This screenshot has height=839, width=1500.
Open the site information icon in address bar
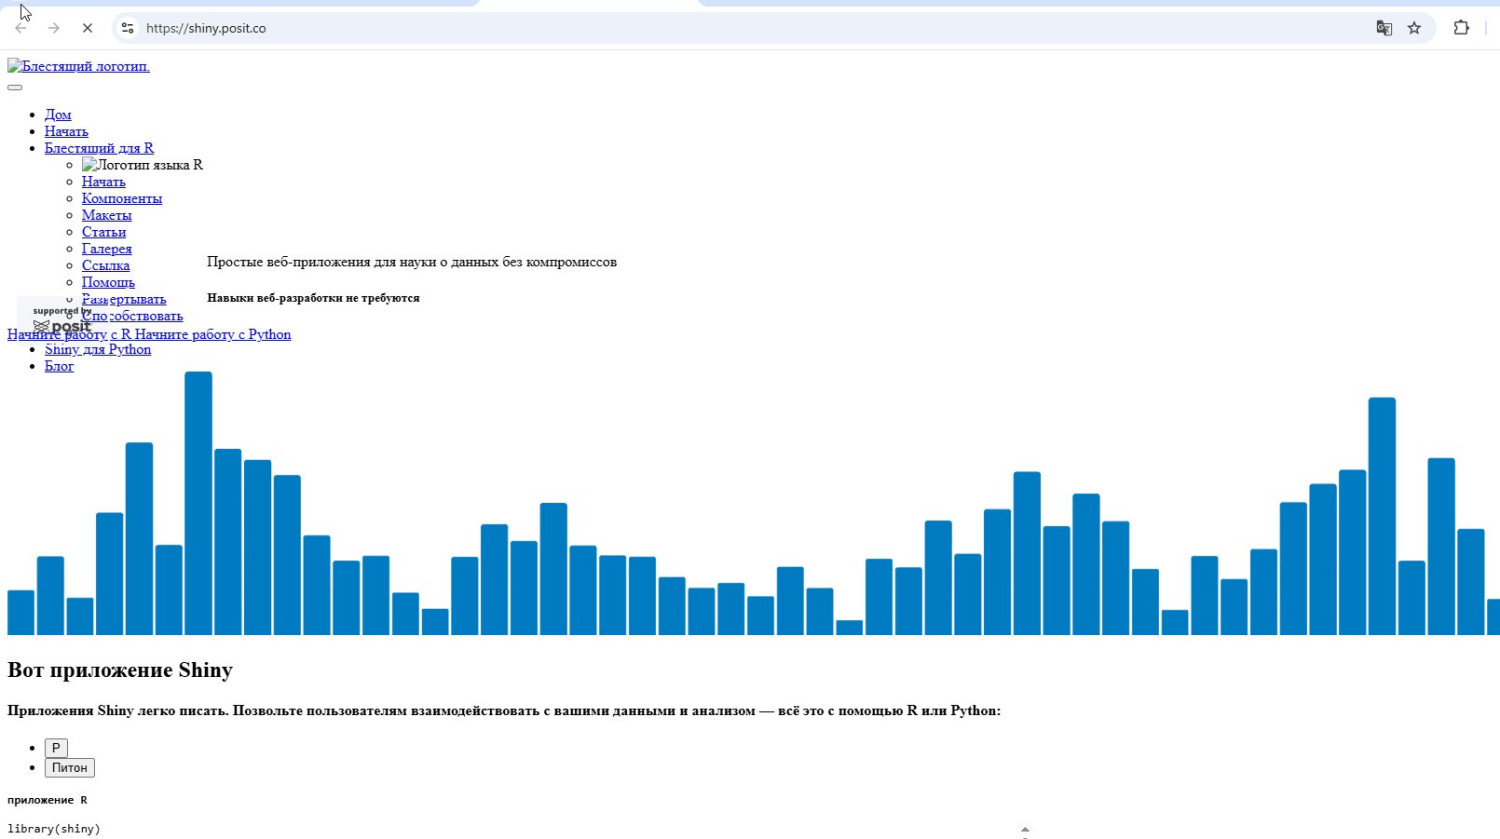click(127, 28)
